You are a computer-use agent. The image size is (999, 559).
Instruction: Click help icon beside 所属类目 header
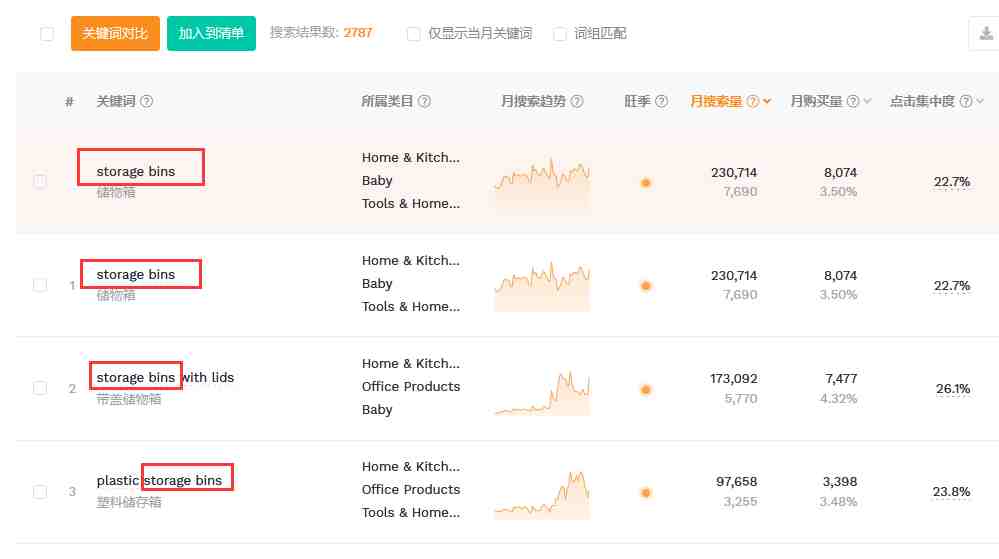(x=424, y=101)
